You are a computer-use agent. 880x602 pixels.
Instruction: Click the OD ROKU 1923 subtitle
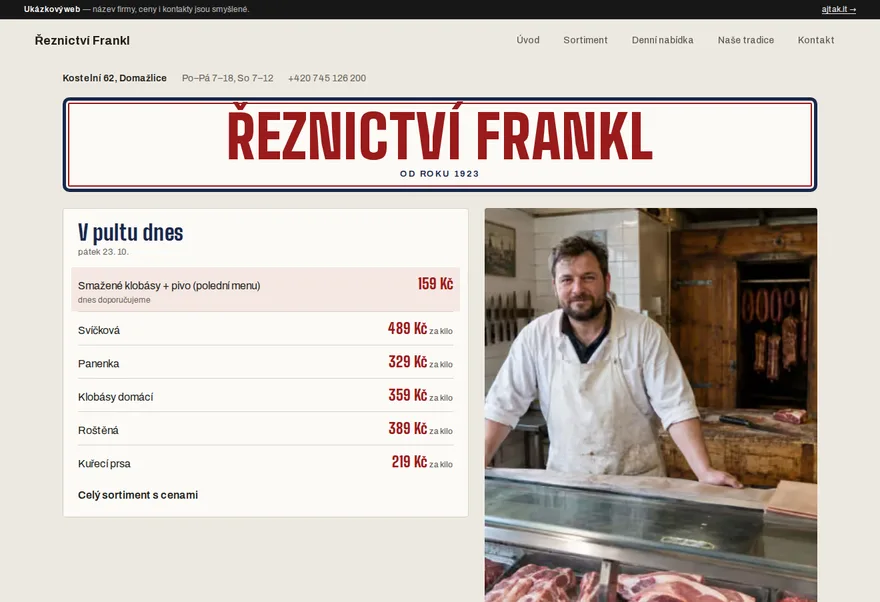440,174
